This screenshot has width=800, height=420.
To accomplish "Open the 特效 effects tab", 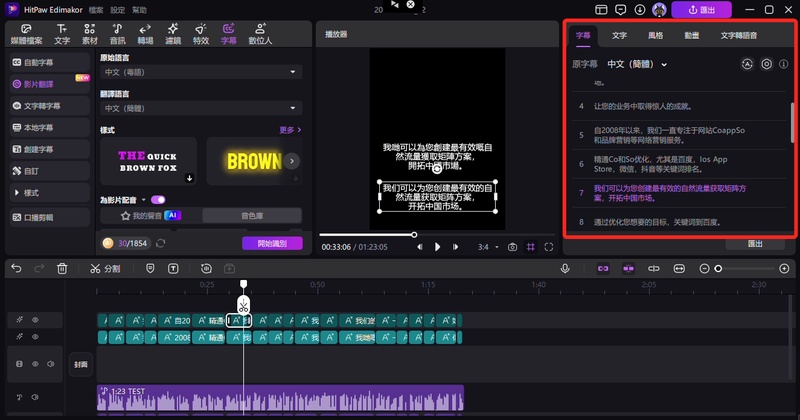I will tap(201, 34).
